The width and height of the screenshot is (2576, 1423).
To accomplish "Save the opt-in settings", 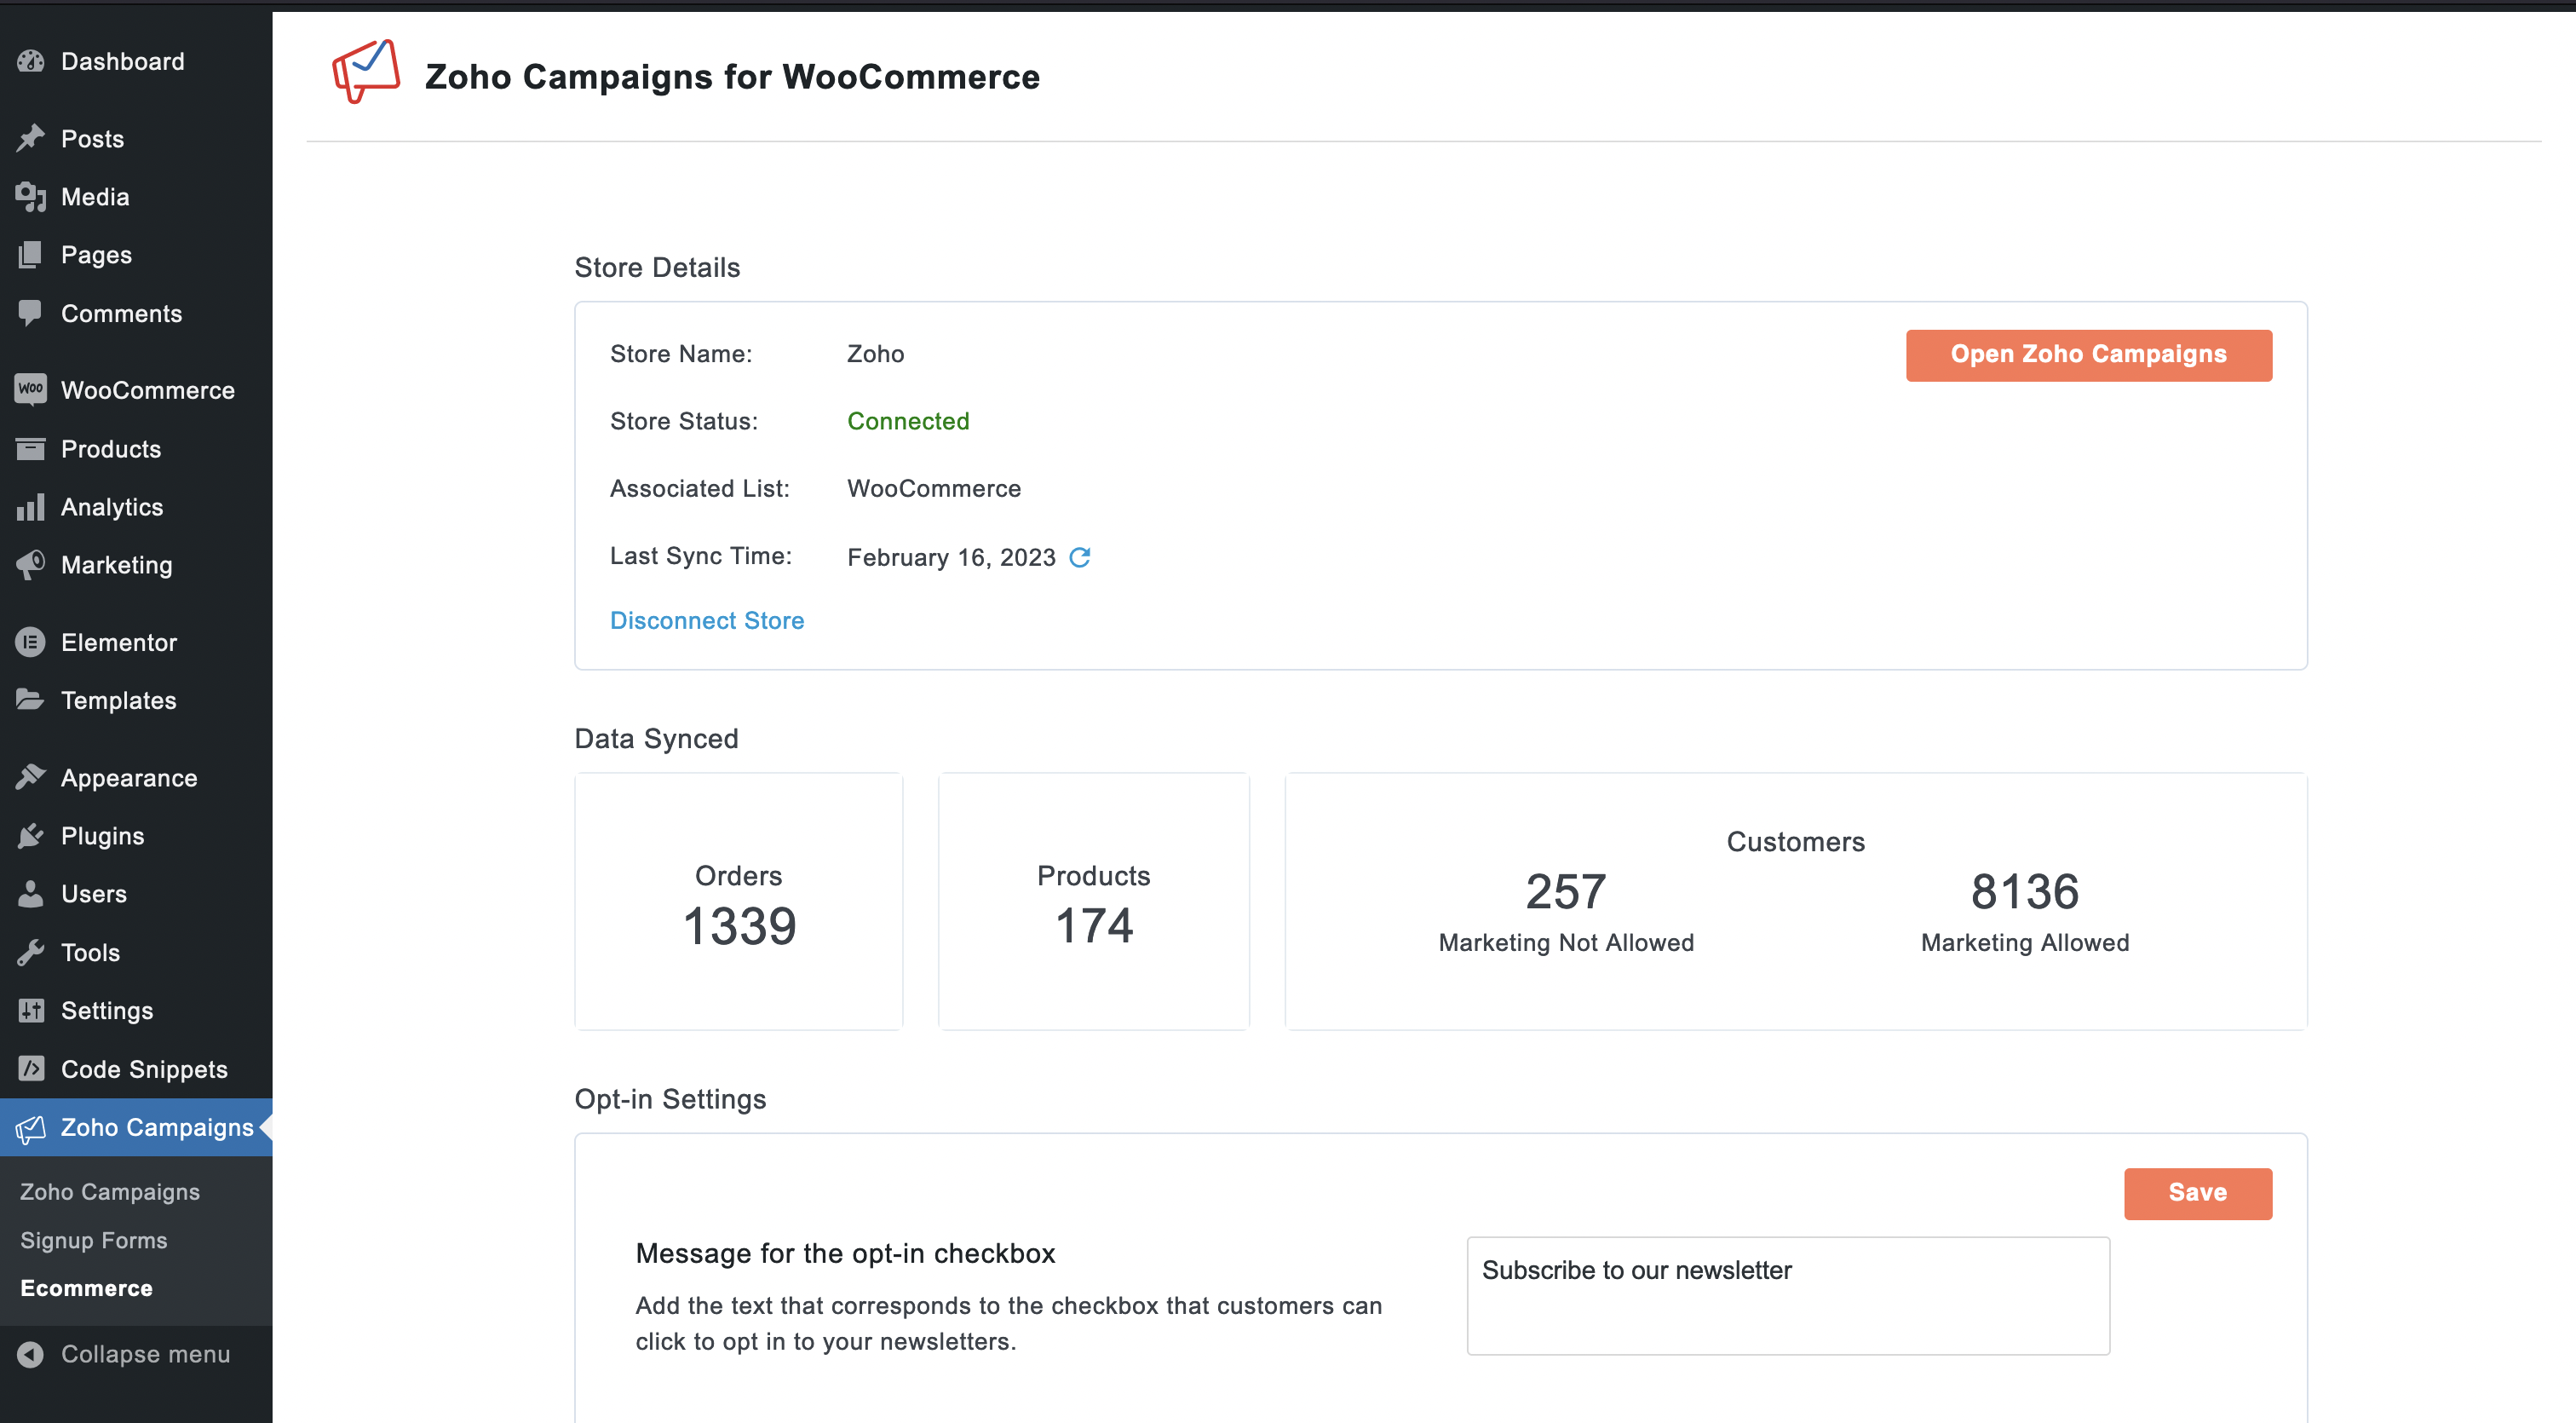I will point(2197,1193).
